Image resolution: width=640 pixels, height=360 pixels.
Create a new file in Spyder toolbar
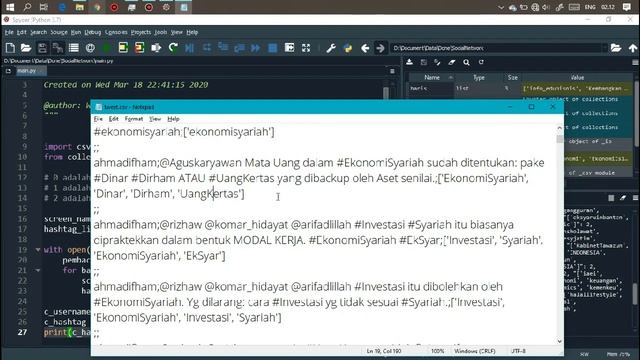10,48
